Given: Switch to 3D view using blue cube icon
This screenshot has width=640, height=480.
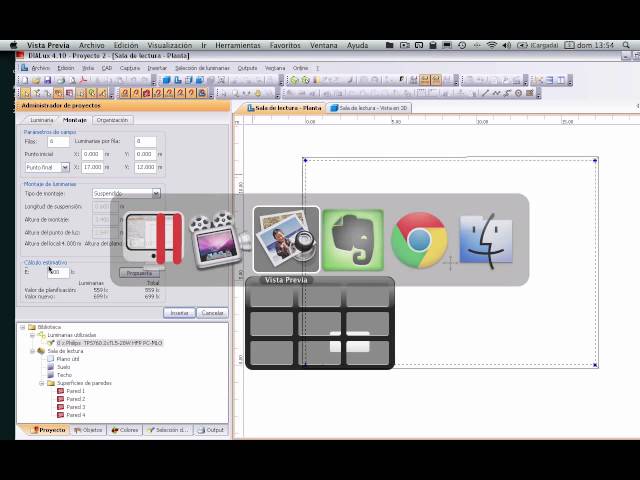Looking at the screenshot, I should [x=167, y=80].
